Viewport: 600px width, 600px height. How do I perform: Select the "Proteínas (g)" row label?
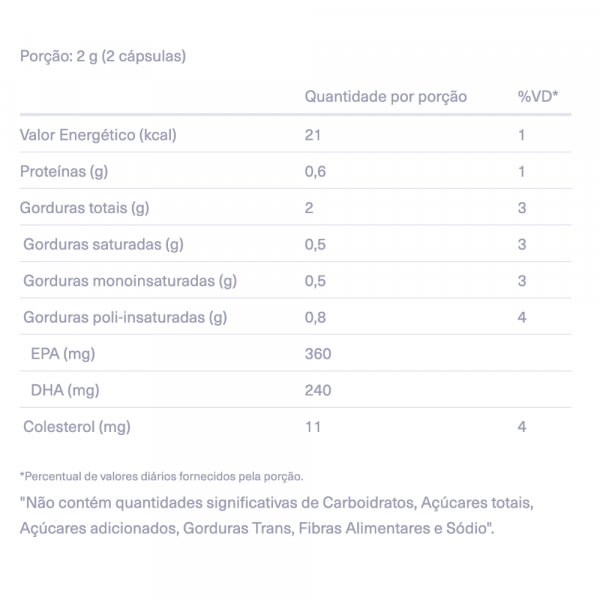click(x=64, y=172)
